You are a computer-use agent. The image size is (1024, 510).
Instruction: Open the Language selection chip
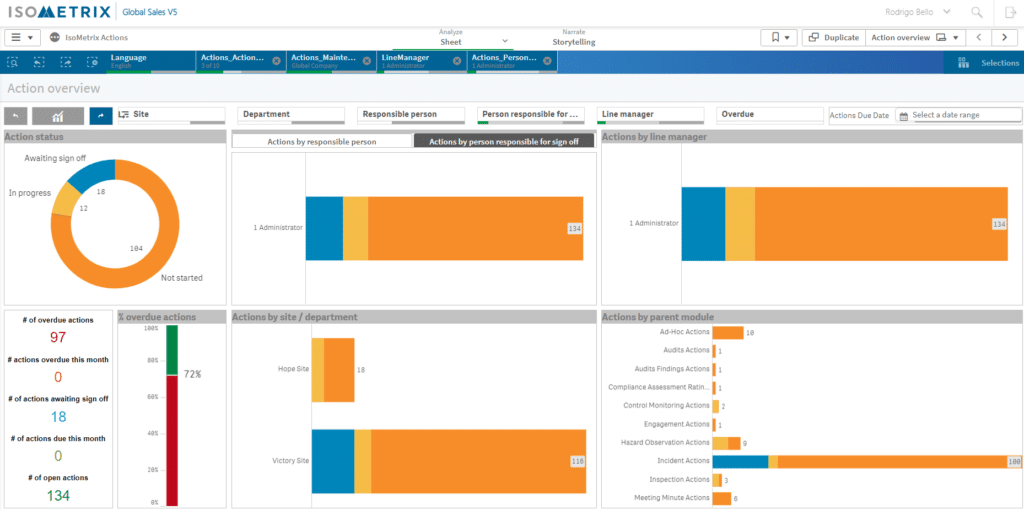(x=150, y=62)
